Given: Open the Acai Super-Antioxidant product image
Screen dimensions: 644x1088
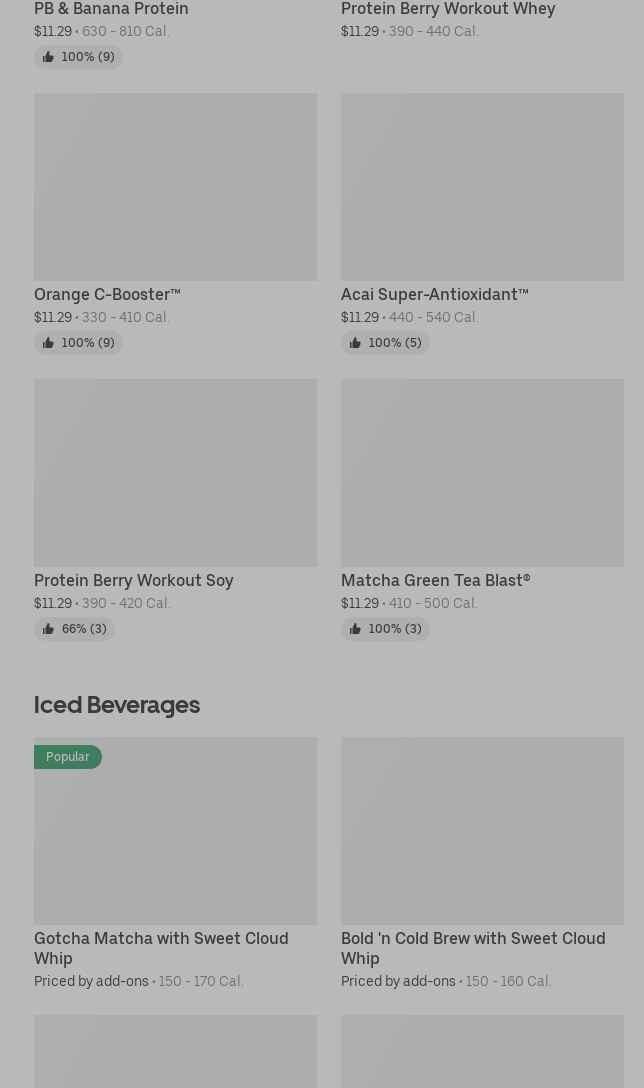Looking at the screenshot, I should (482, 187).
